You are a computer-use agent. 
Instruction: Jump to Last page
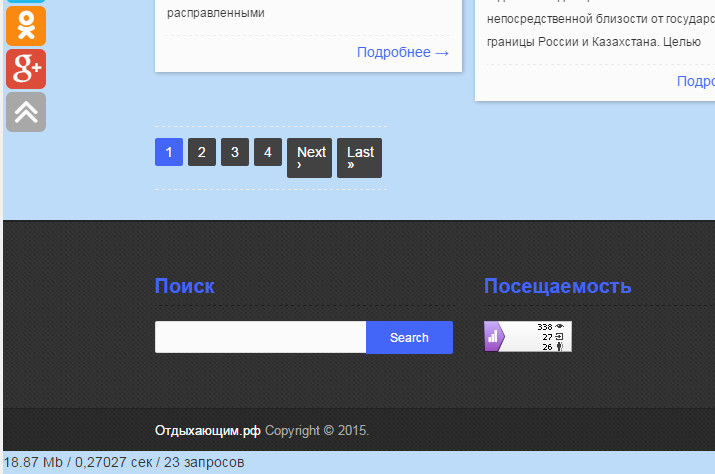[359, 158]
